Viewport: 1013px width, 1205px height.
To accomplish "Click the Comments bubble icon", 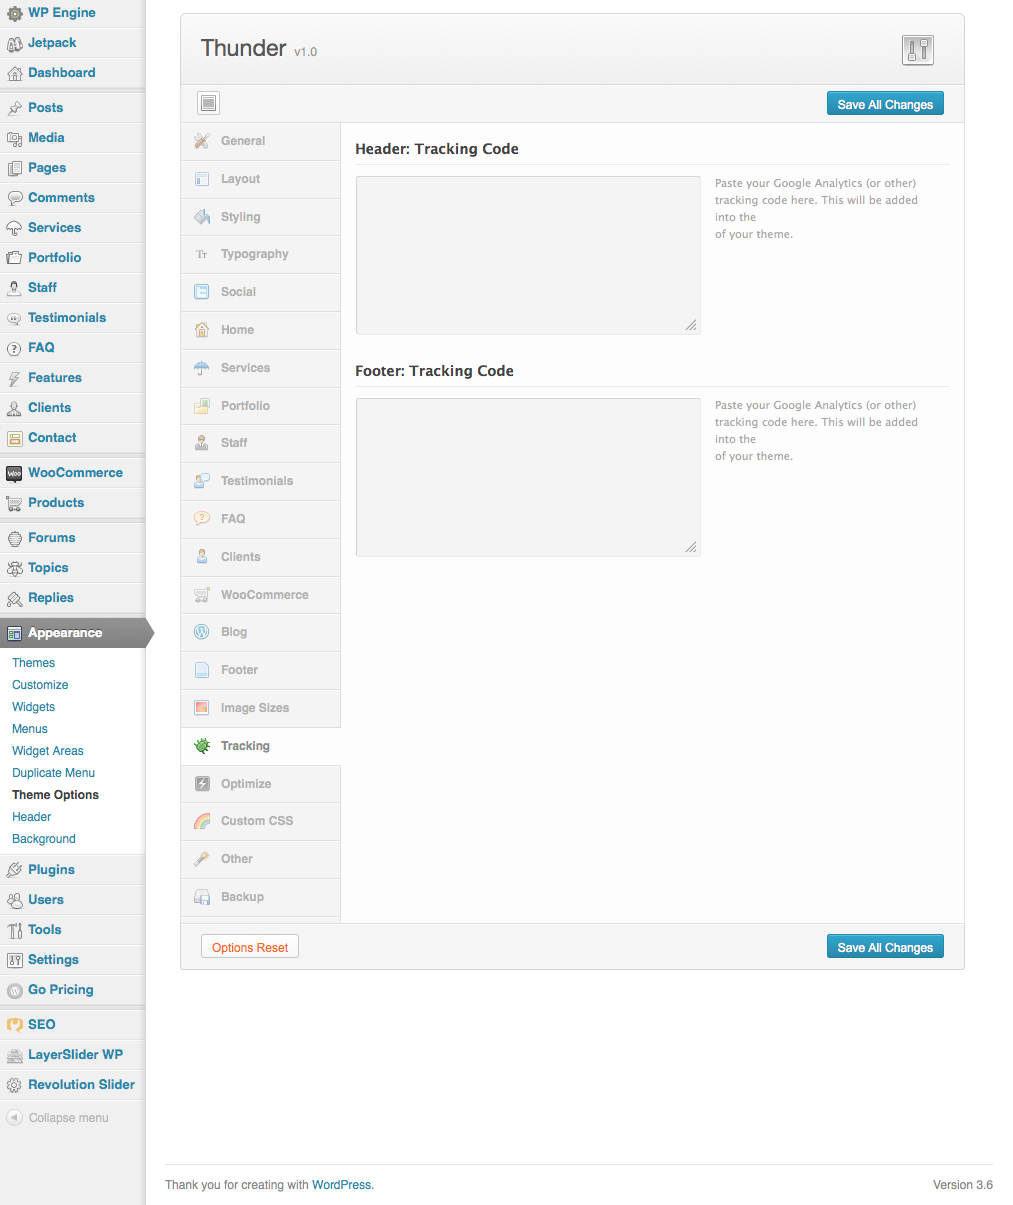I will (x=14, y=198).
